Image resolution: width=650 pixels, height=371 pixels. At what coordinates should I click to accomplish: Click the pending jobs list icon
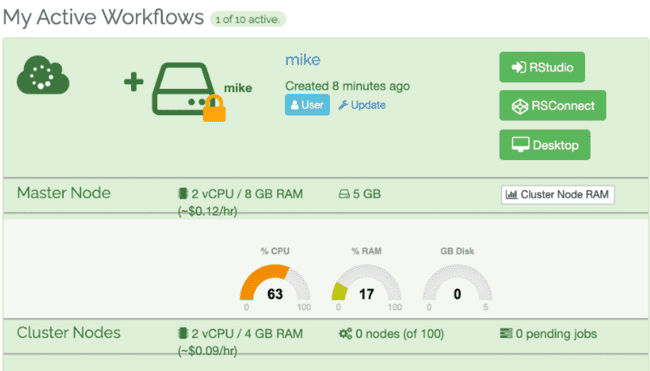click(506, 333)
